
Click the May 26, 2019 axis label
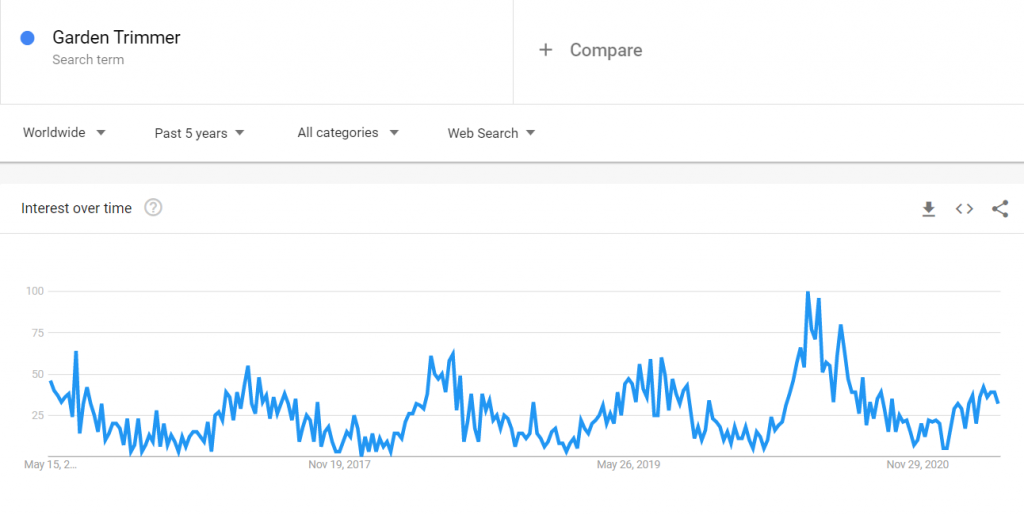point(628,465)
